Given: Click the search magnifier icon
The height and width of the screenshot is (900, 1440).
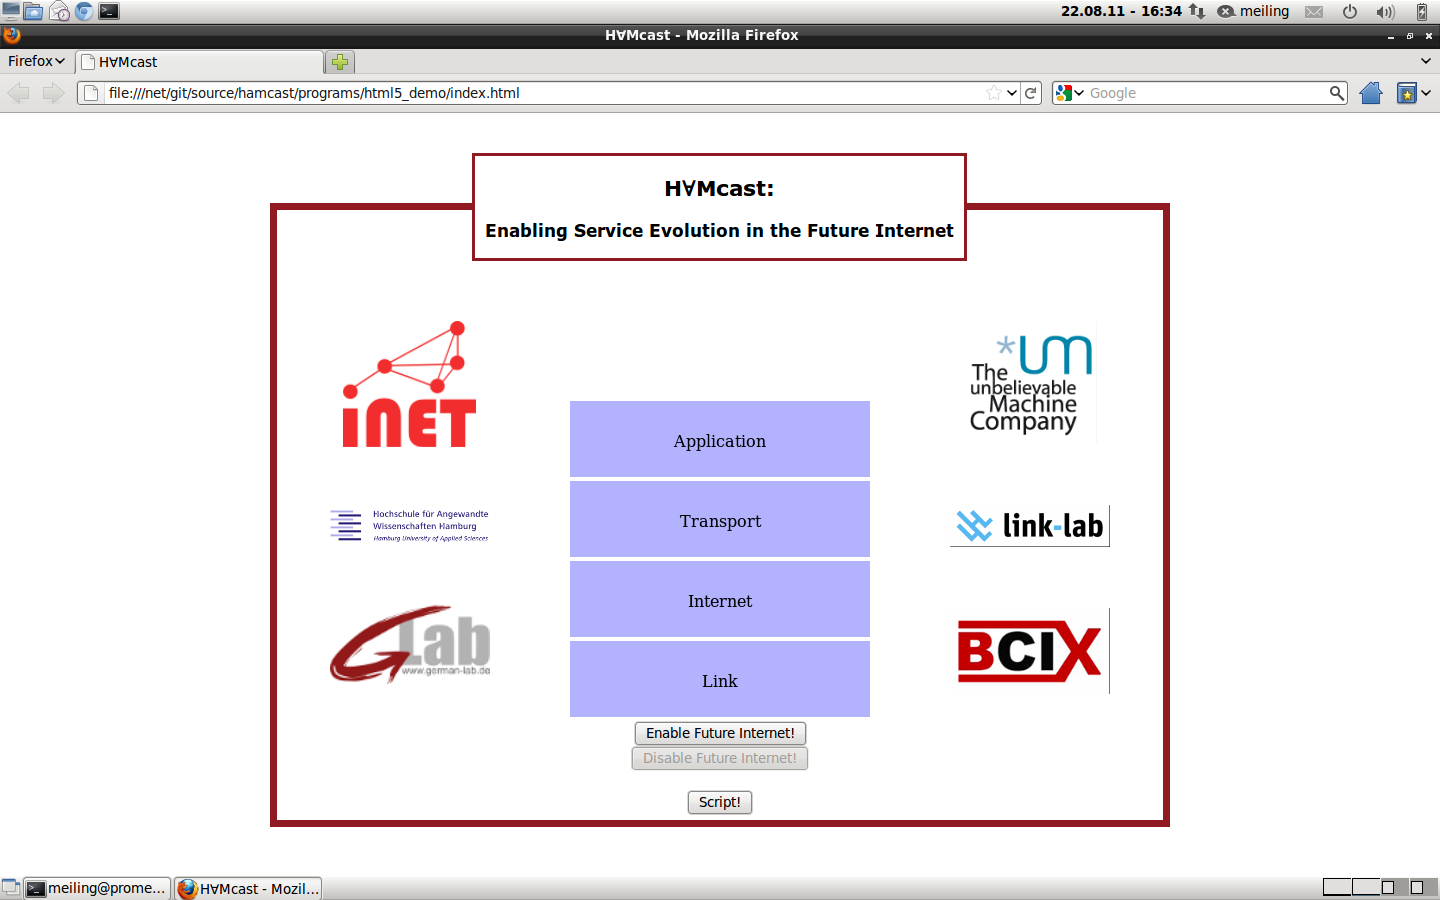Looking at the screenshot, I should (1337, 93).
